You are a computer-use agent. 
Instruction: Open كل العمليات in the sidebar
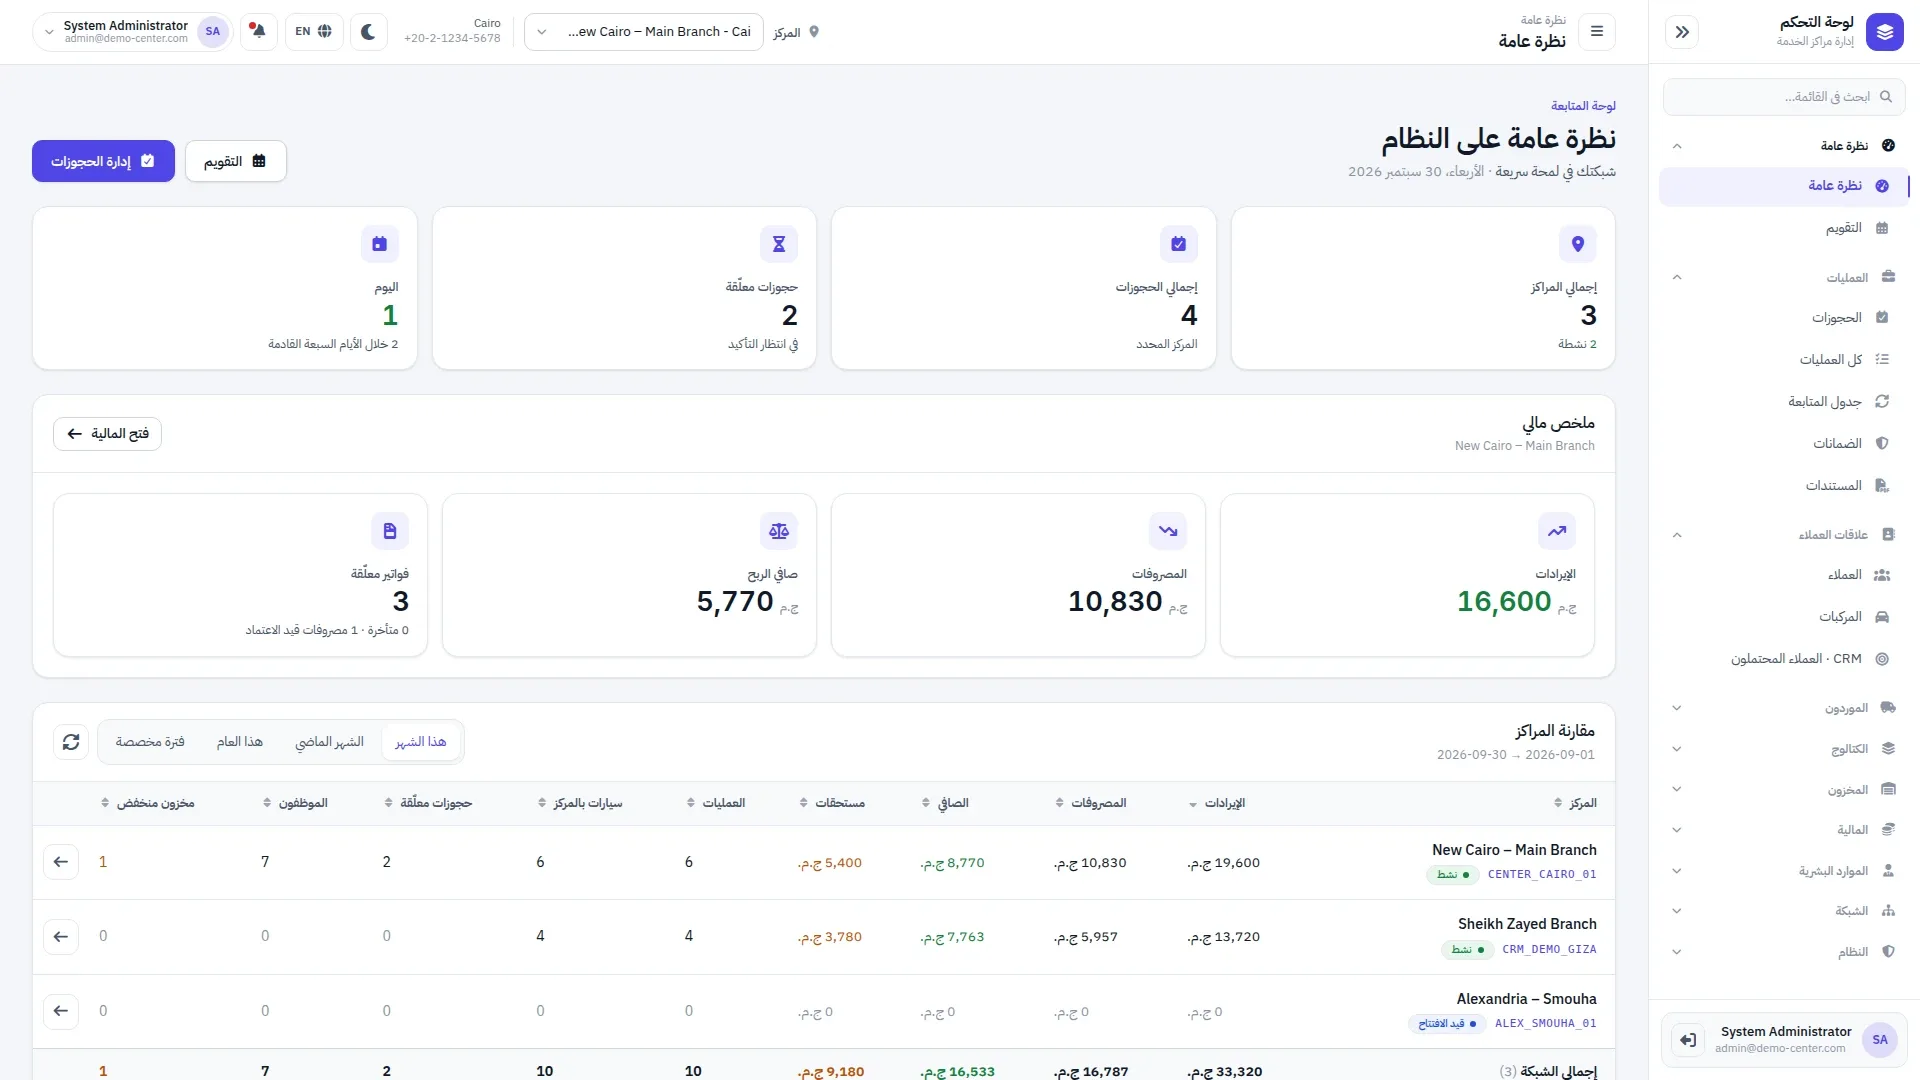tap(1783, 360)
